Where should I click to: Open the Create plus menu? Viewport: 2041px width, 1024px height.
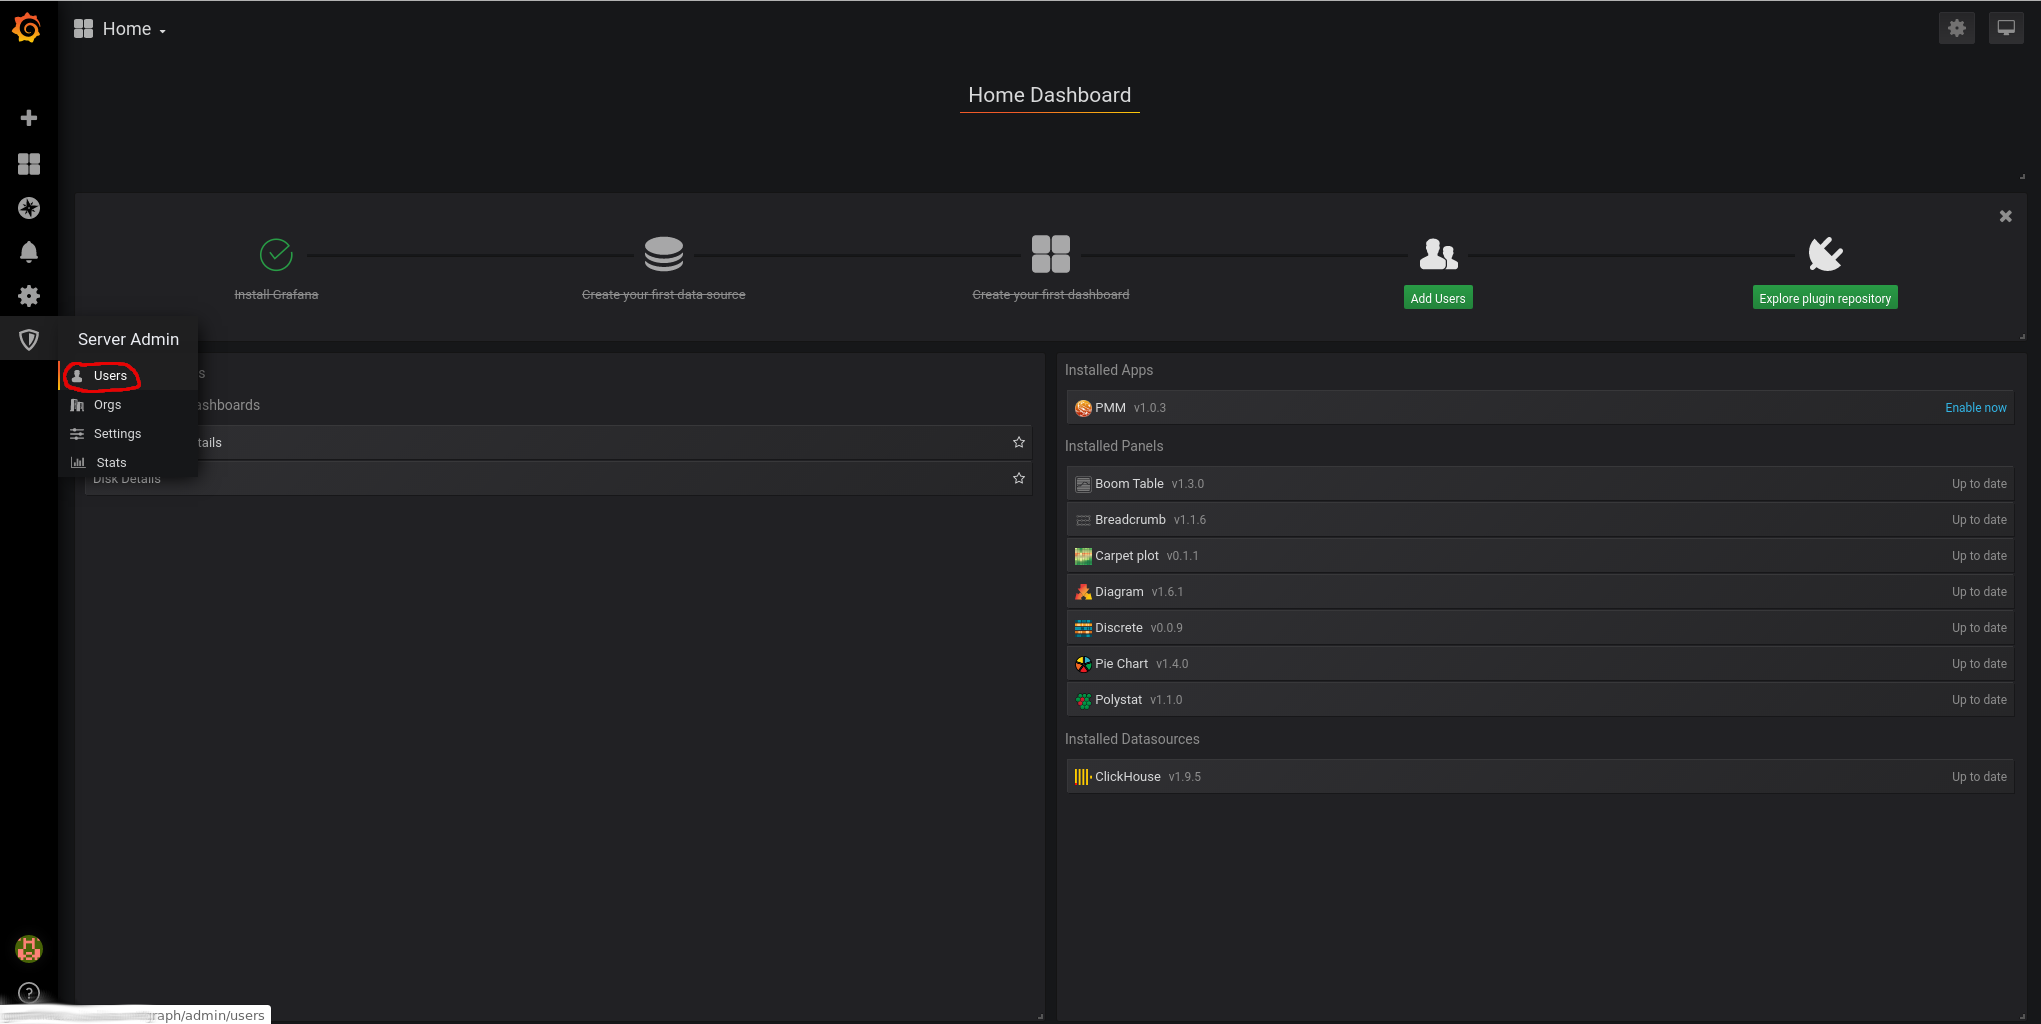coord(29,118)
